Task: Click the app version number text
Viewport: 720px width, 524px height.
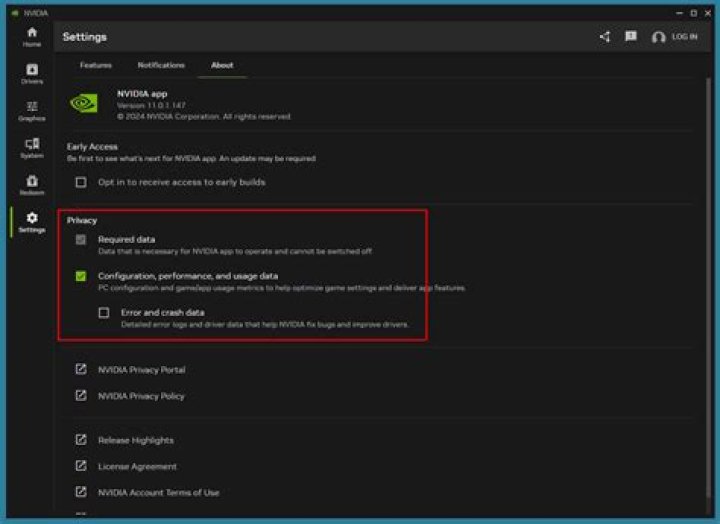Action: [x=151, y=106]
